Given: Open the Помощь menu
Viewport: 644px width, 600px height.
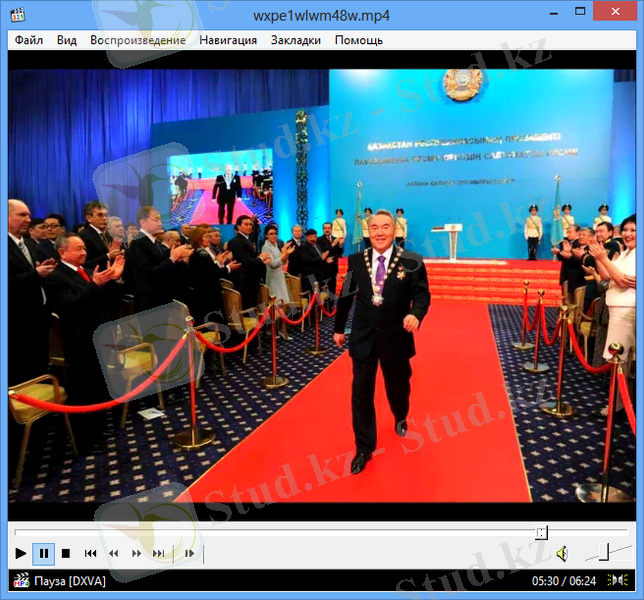Looking at the screenshot, I should tap(358, 40).
